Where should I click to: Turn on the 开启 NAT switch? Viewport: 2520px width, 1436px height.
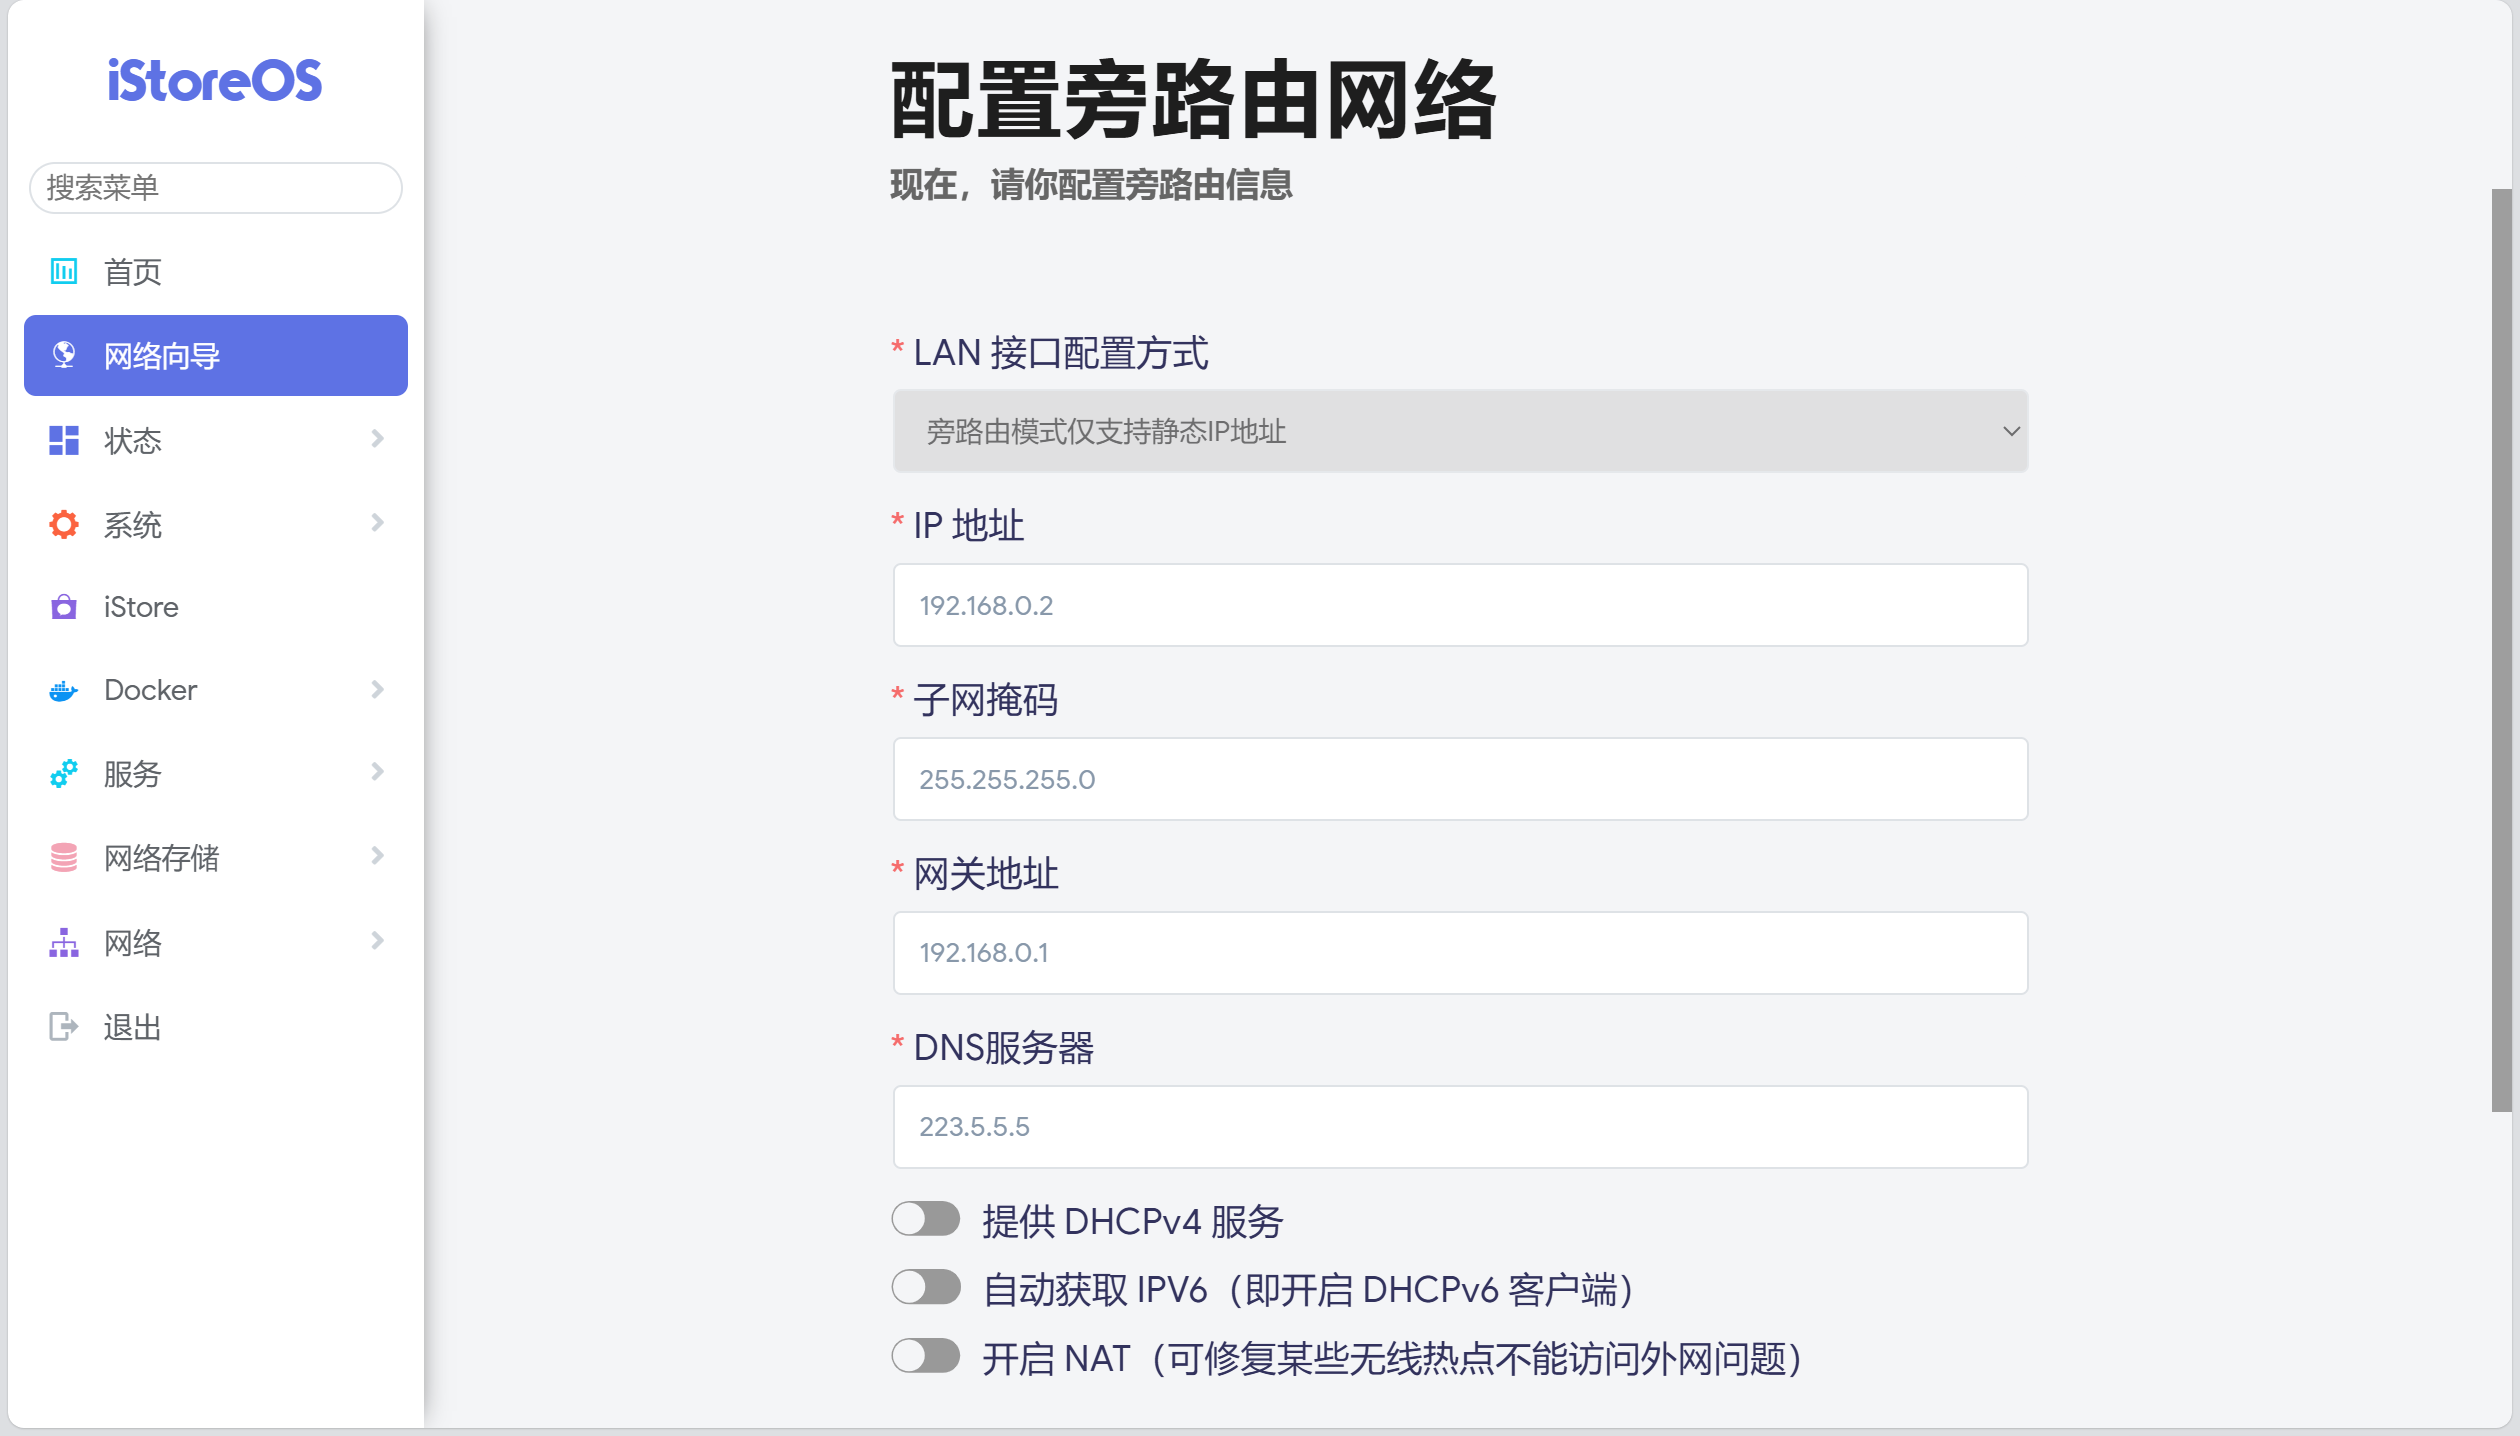click(x=925, y=1357)
